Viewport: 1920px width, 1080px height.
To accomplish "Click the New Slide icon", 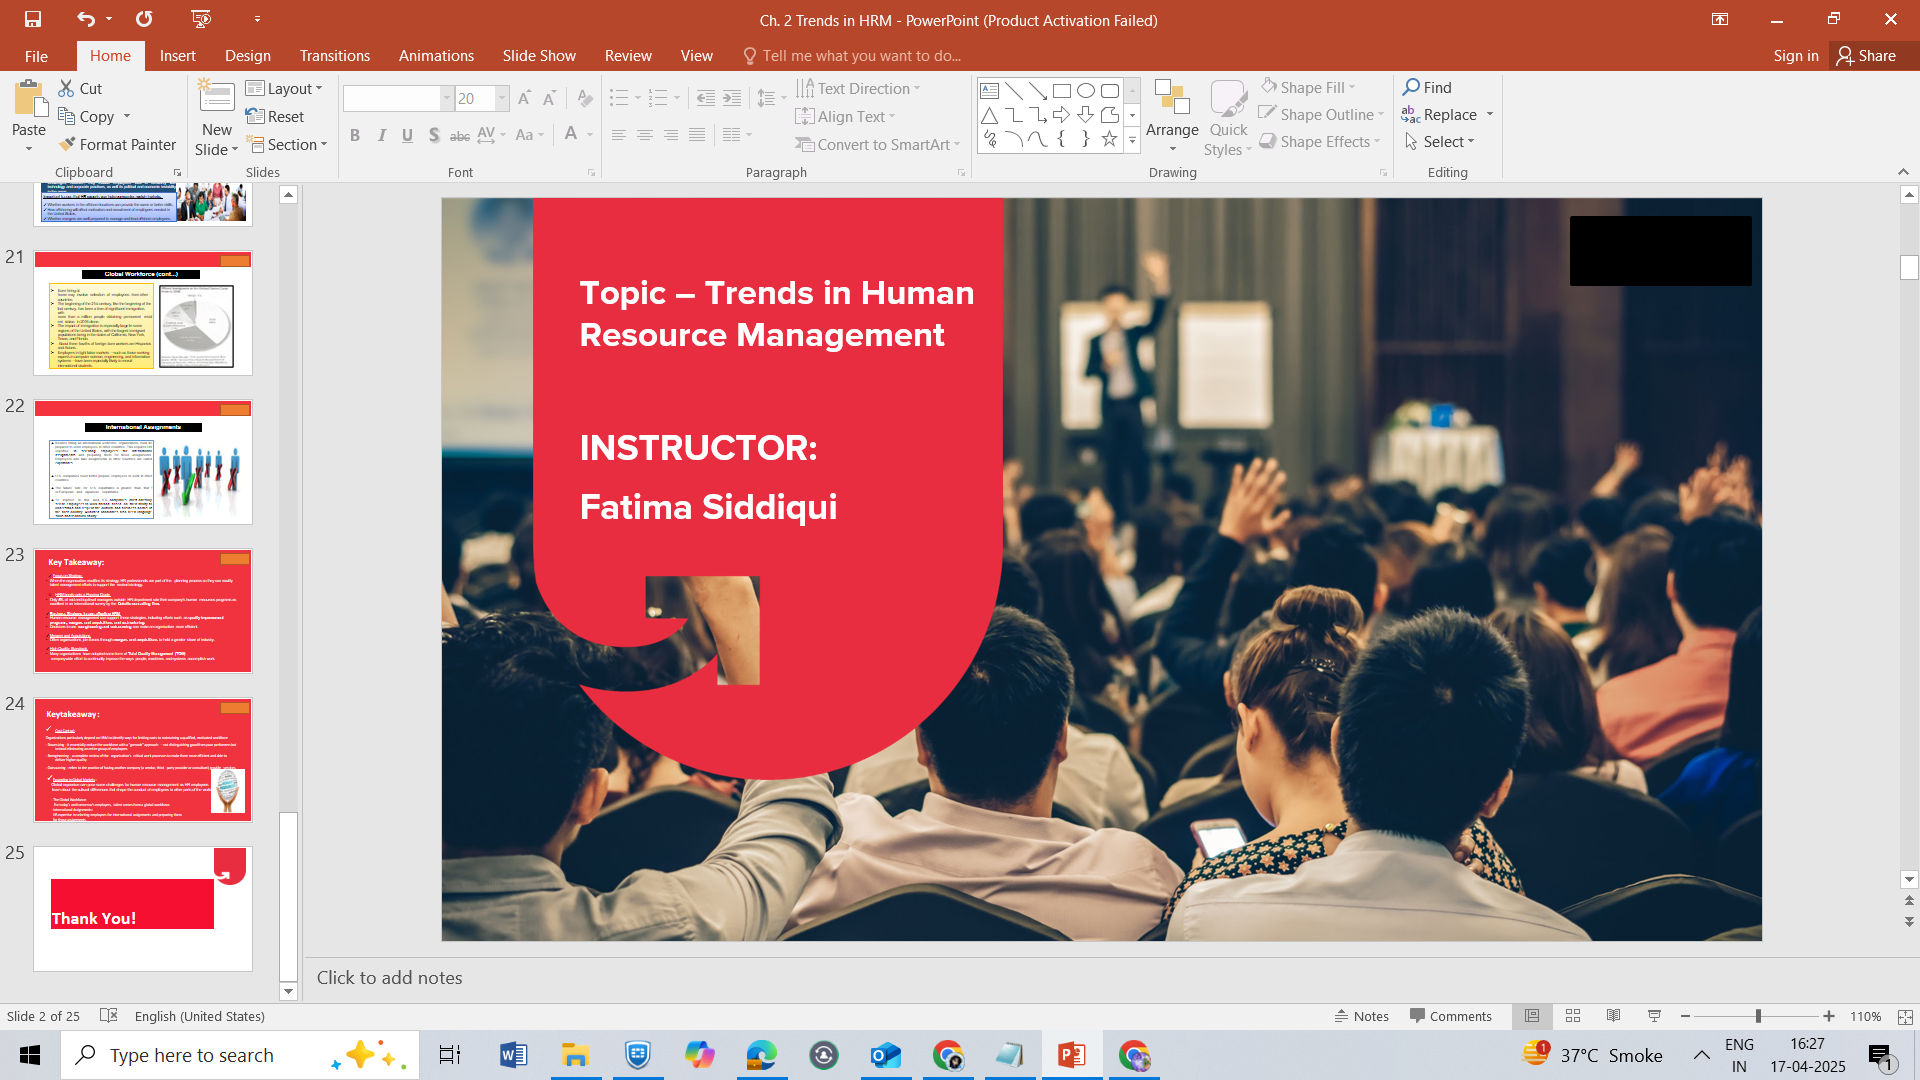I will coord(216,98).
